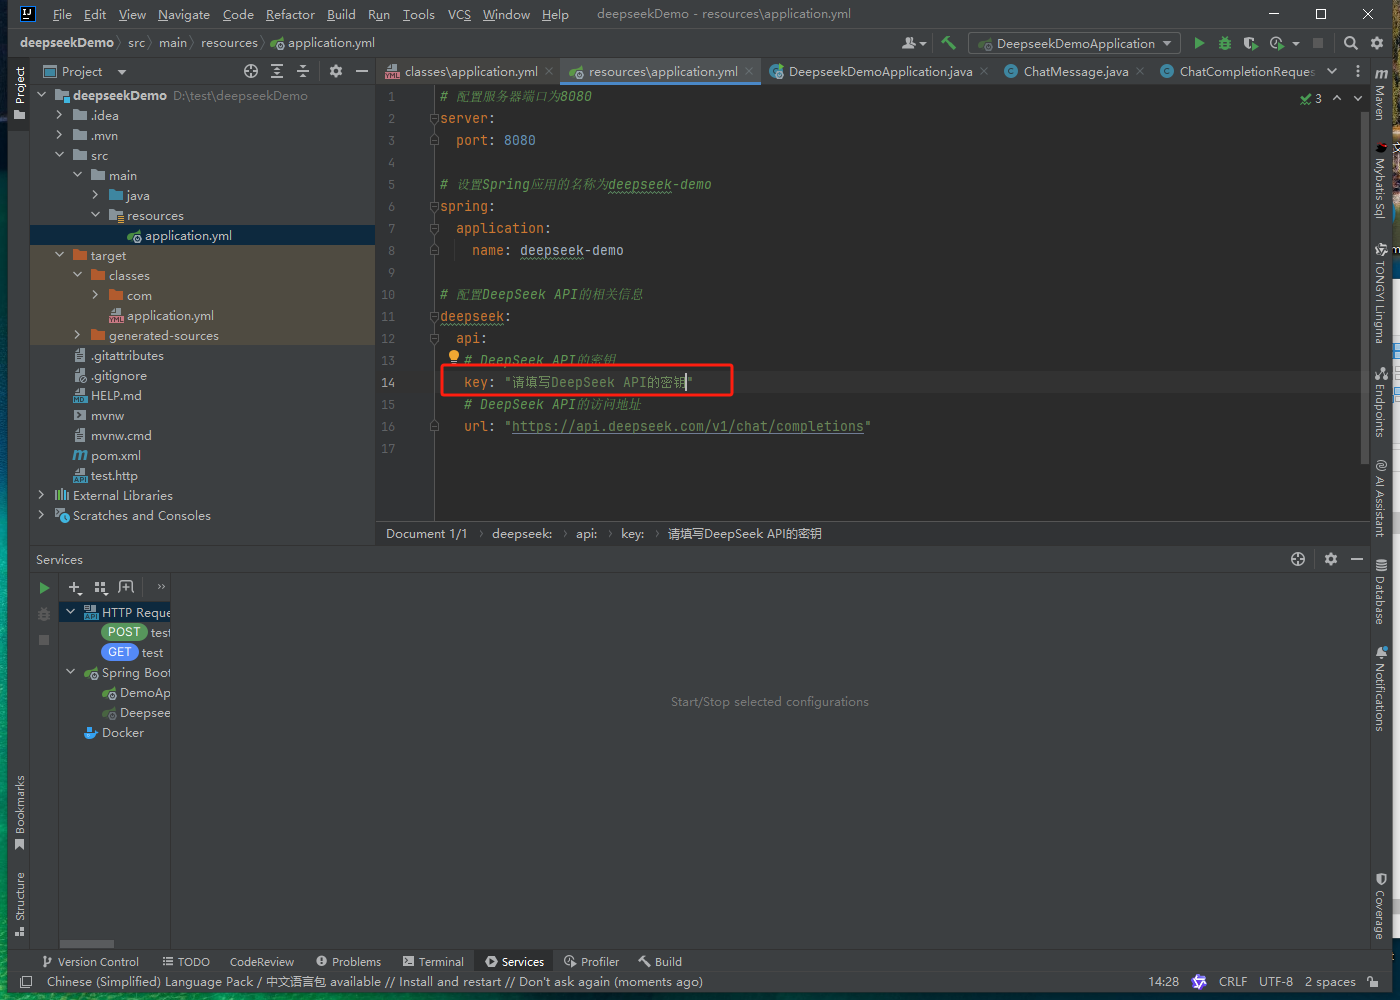The width and height of the screenshot is (1400, 1000).
Task: Toggle the Bookmarks tool window stripe
Action: tap(19, 813)
